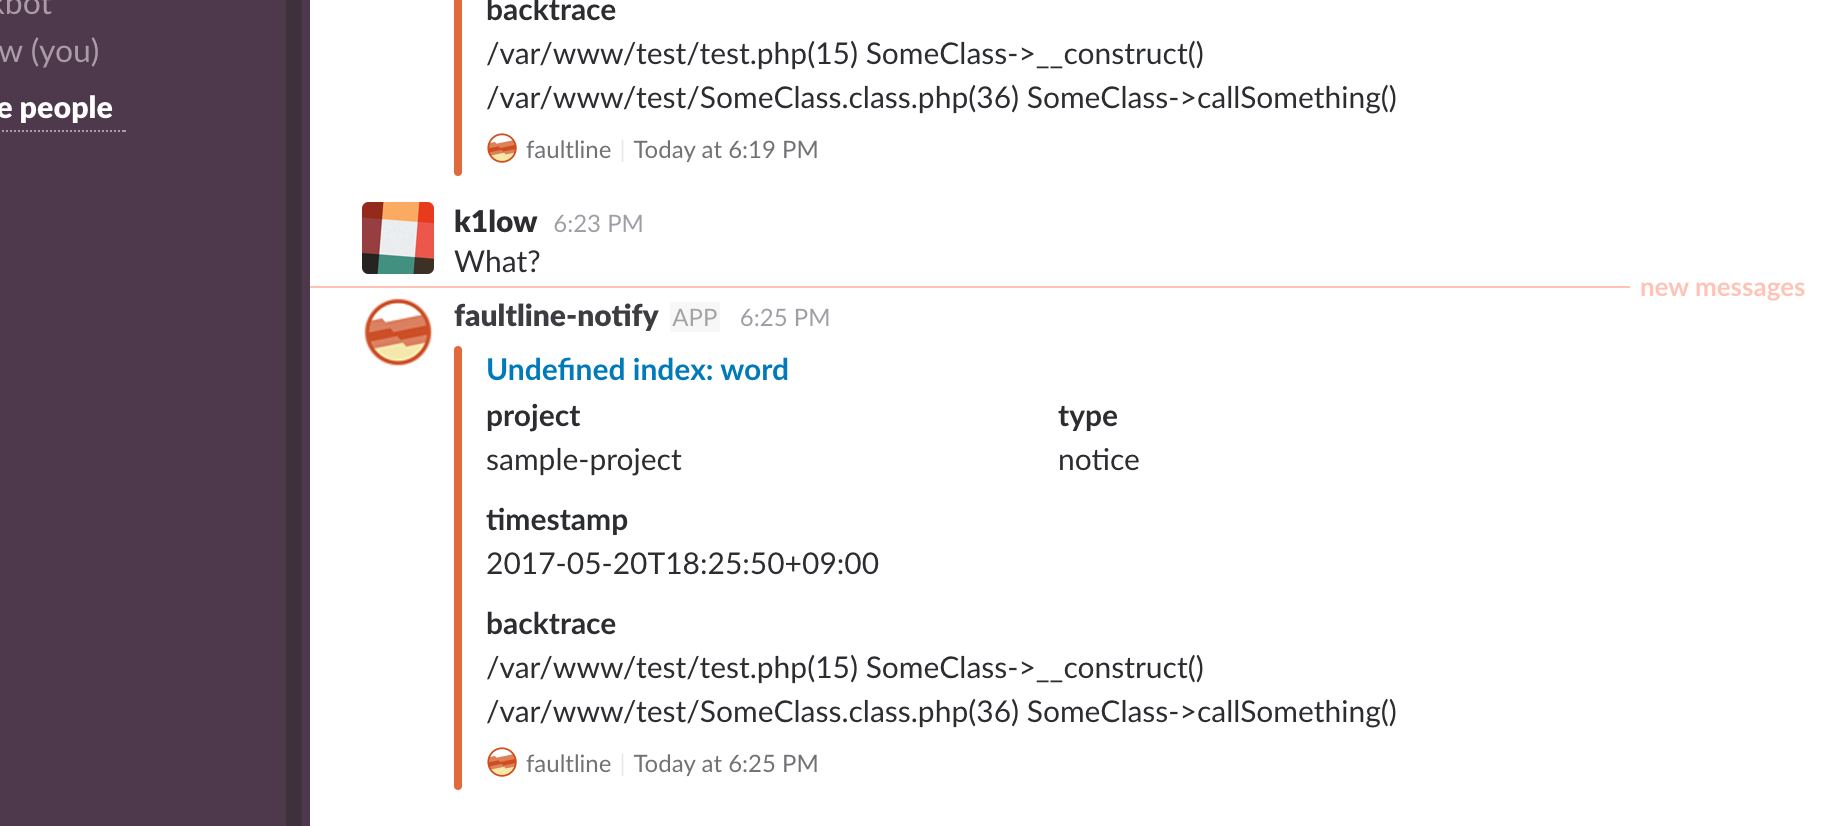Click the faultline-notify circular app avatar
1822x826 pixels.
[x=398, y=331]
